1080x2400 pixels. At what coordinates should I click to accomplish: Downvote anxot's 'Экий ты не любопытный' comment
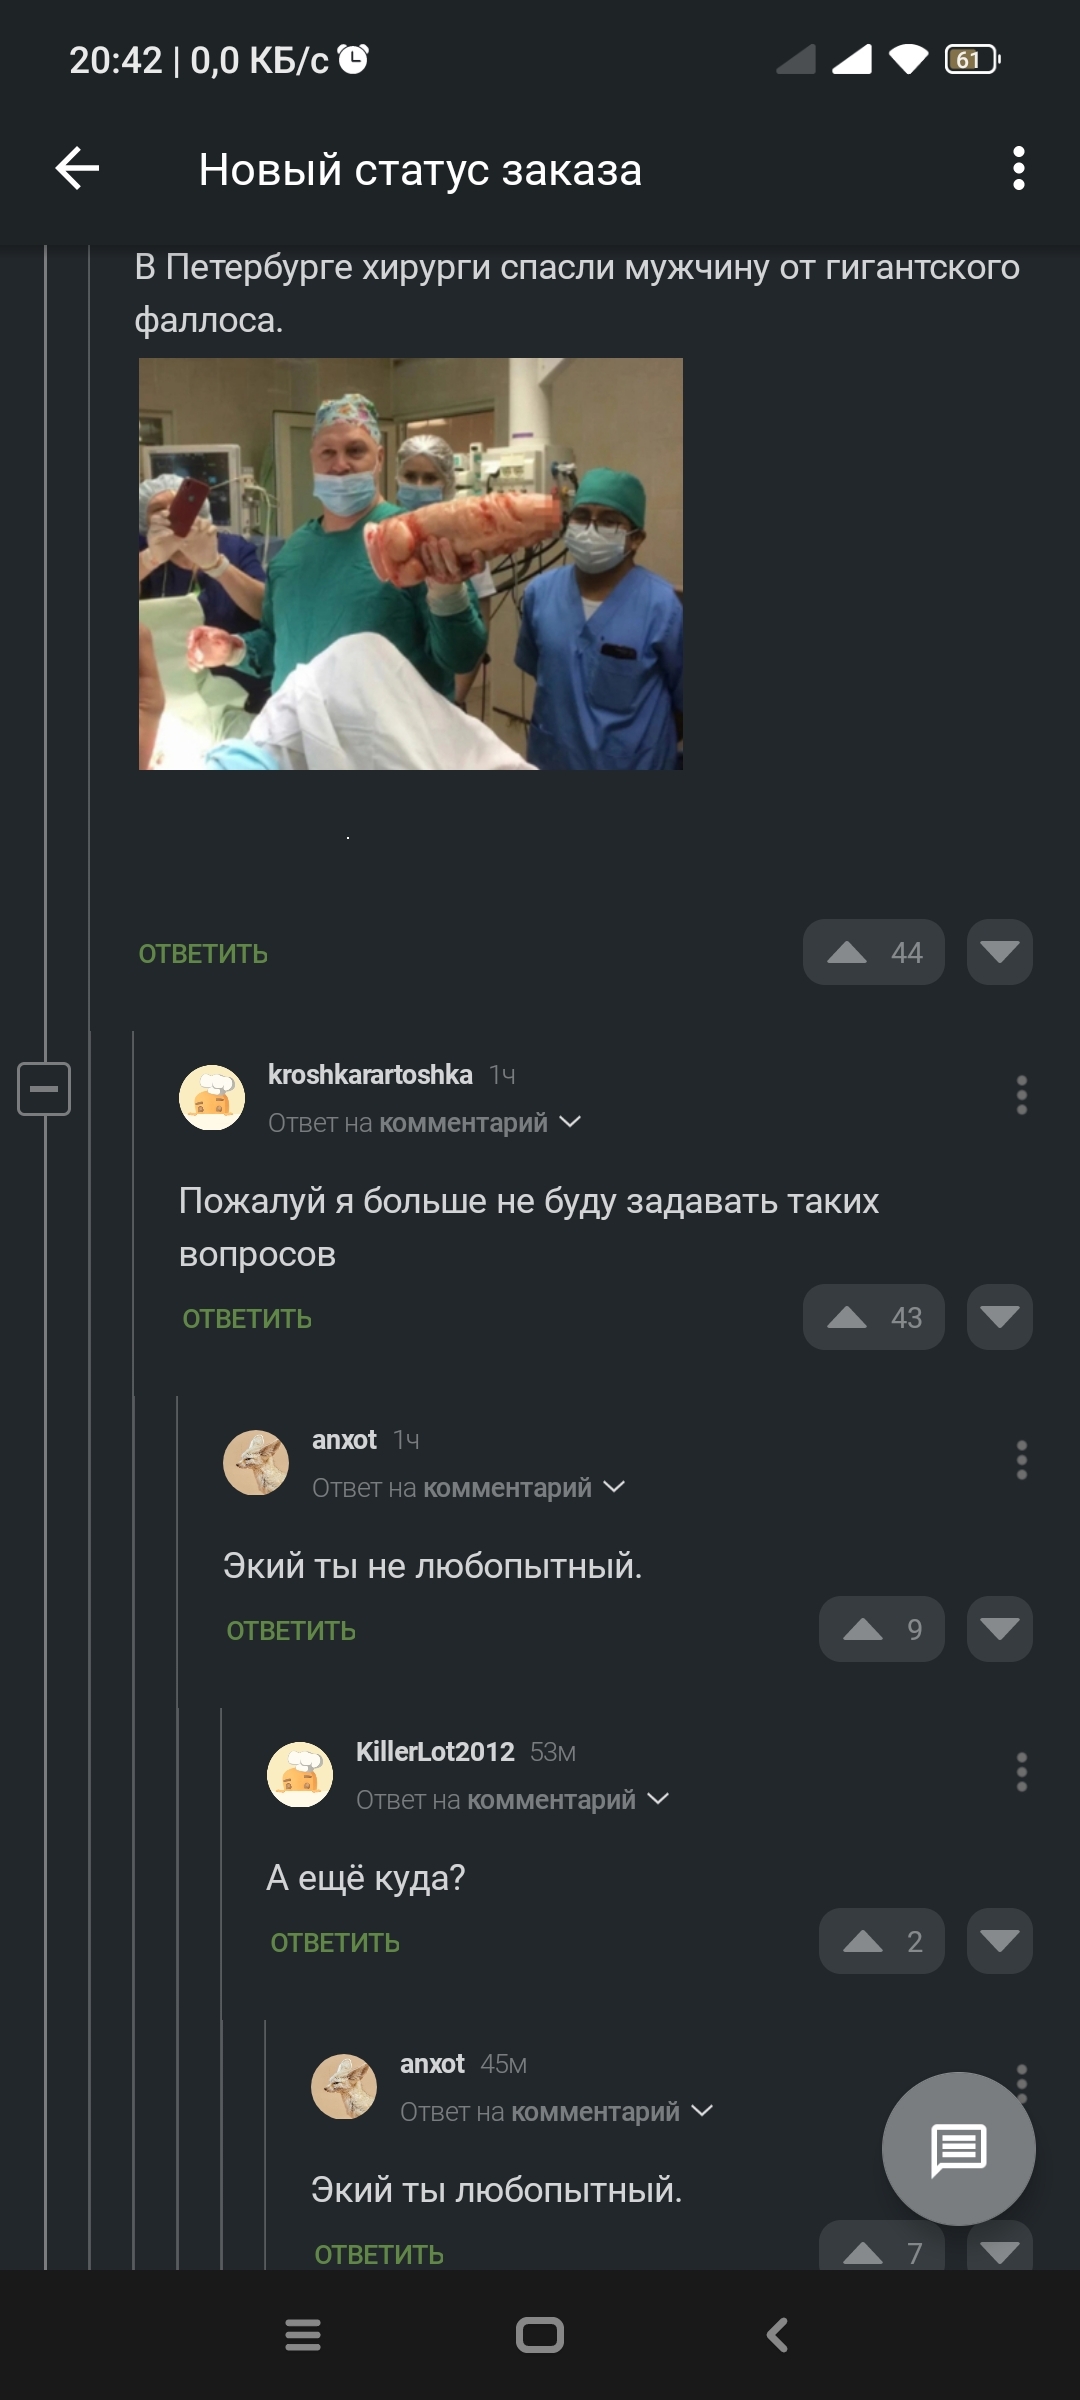click(999, 1629)
